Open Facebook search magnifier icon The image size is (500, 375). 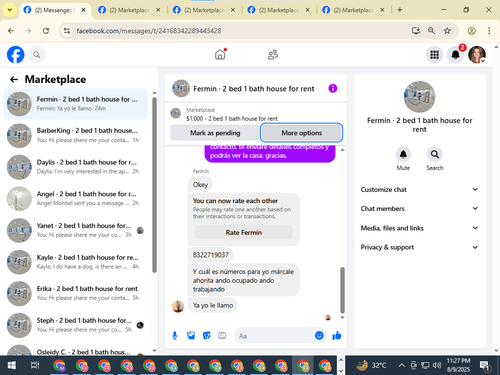point(37,55)
